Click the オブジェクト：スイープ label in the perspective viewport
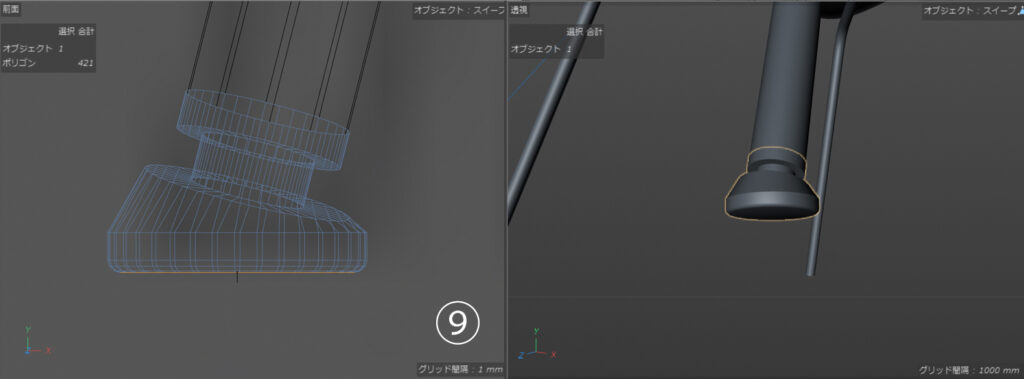 (x=968, y=10)
